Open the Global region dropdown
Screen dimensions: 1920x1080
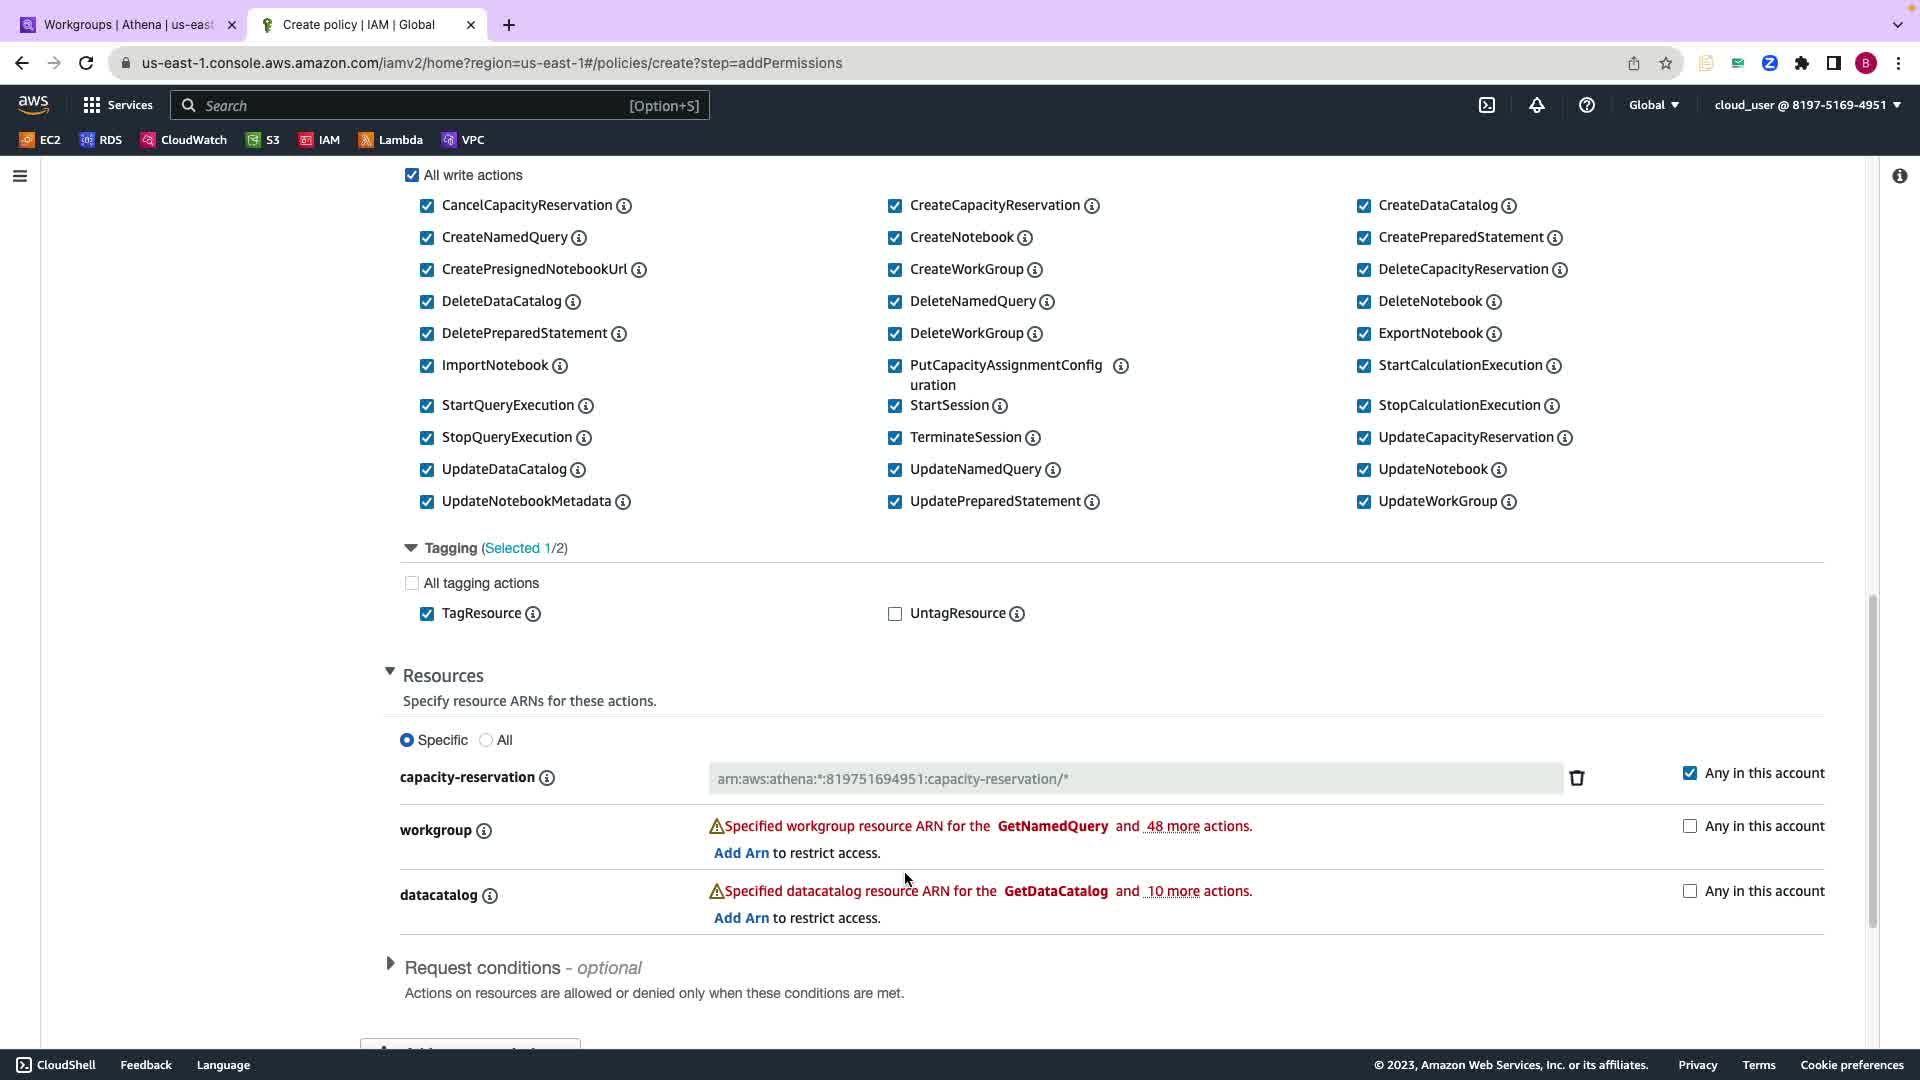pos(1654,105)
